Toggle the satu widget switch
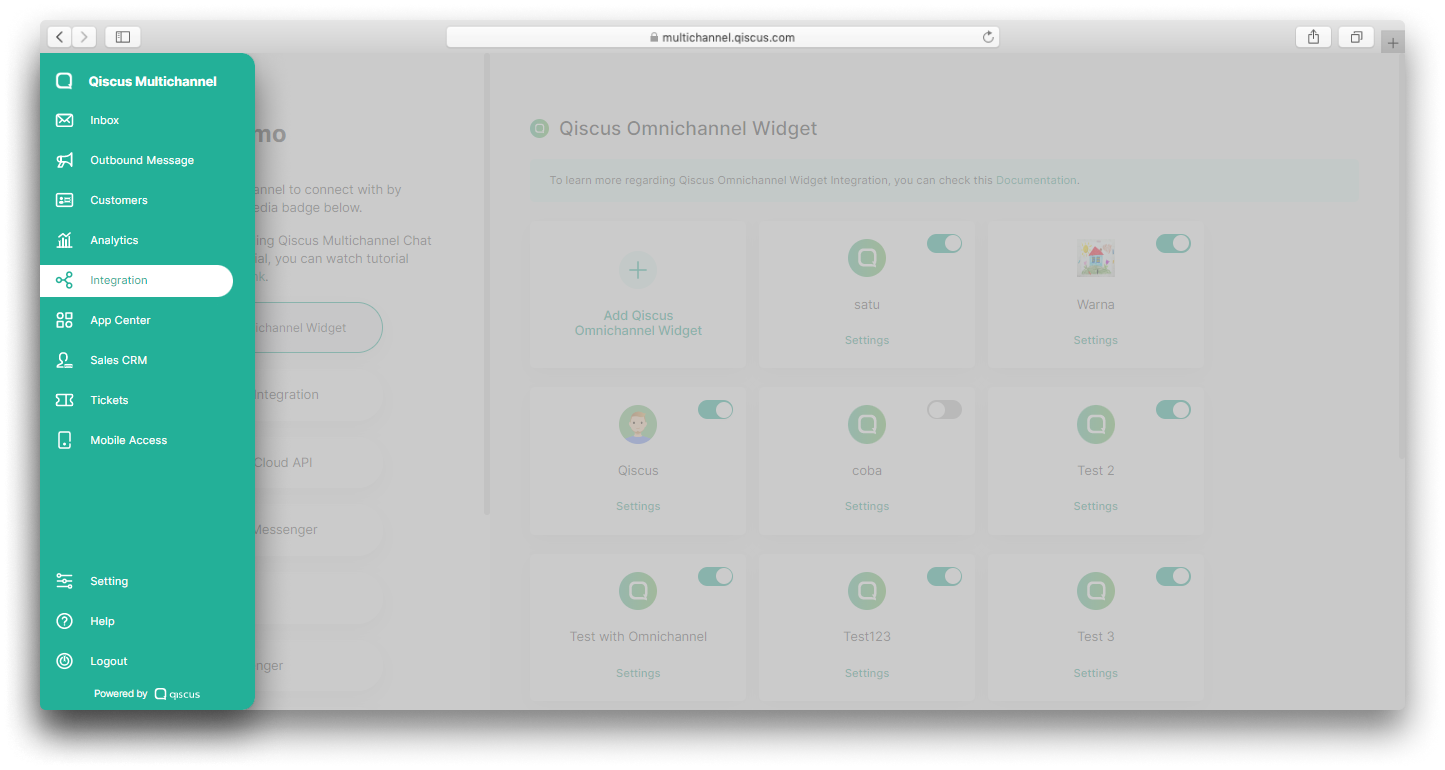Screen dimensions: 1445x770 click(944, 243)
